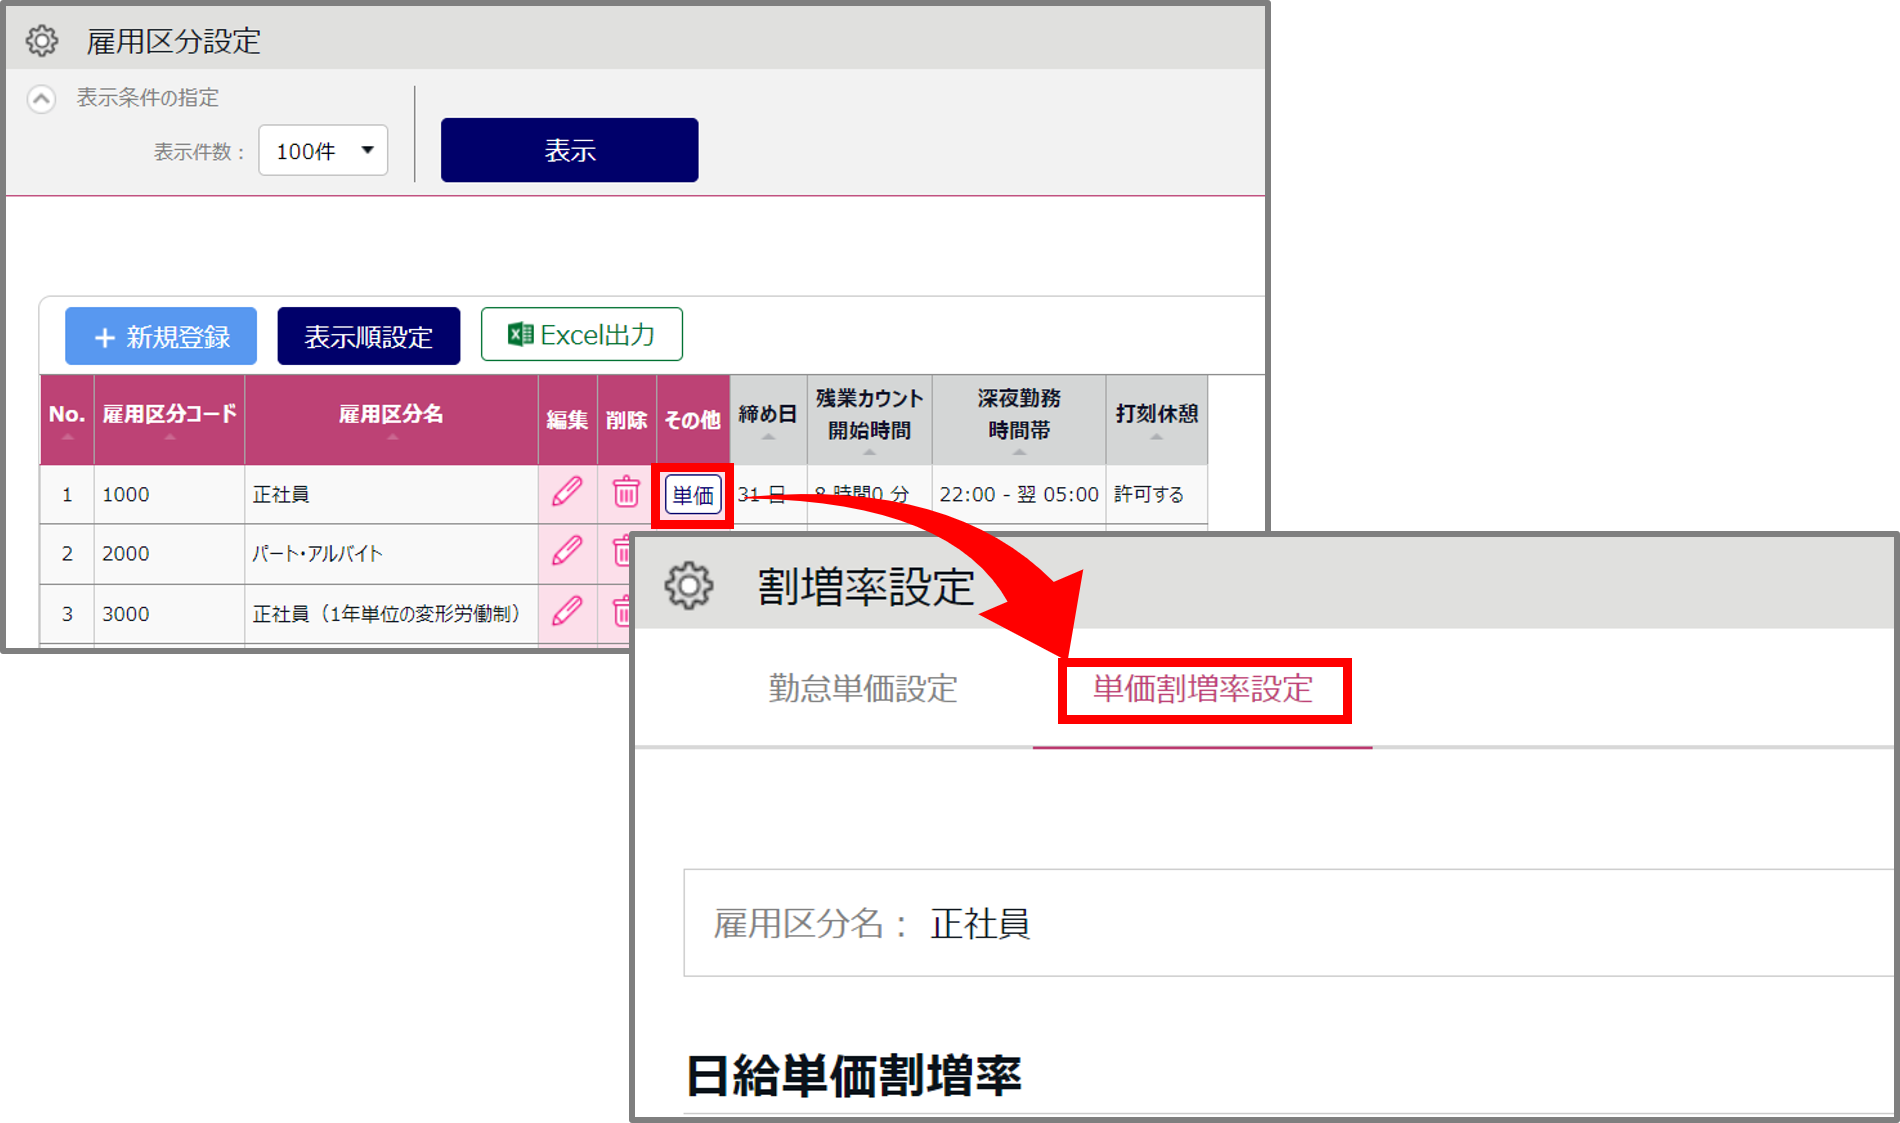Click the 22:00 - 翌 05:00 cell
The height and width of the screenshot is (1123, 1900).
tap(1019, 494)
